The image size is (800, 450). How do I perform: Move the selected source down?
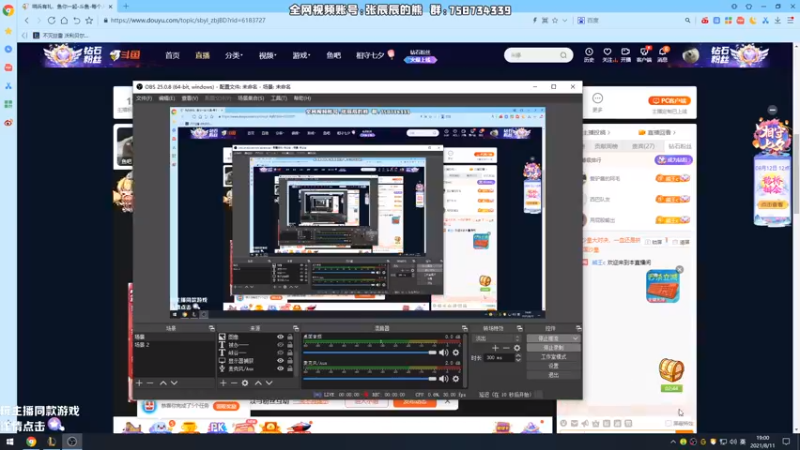click(269, 383)
